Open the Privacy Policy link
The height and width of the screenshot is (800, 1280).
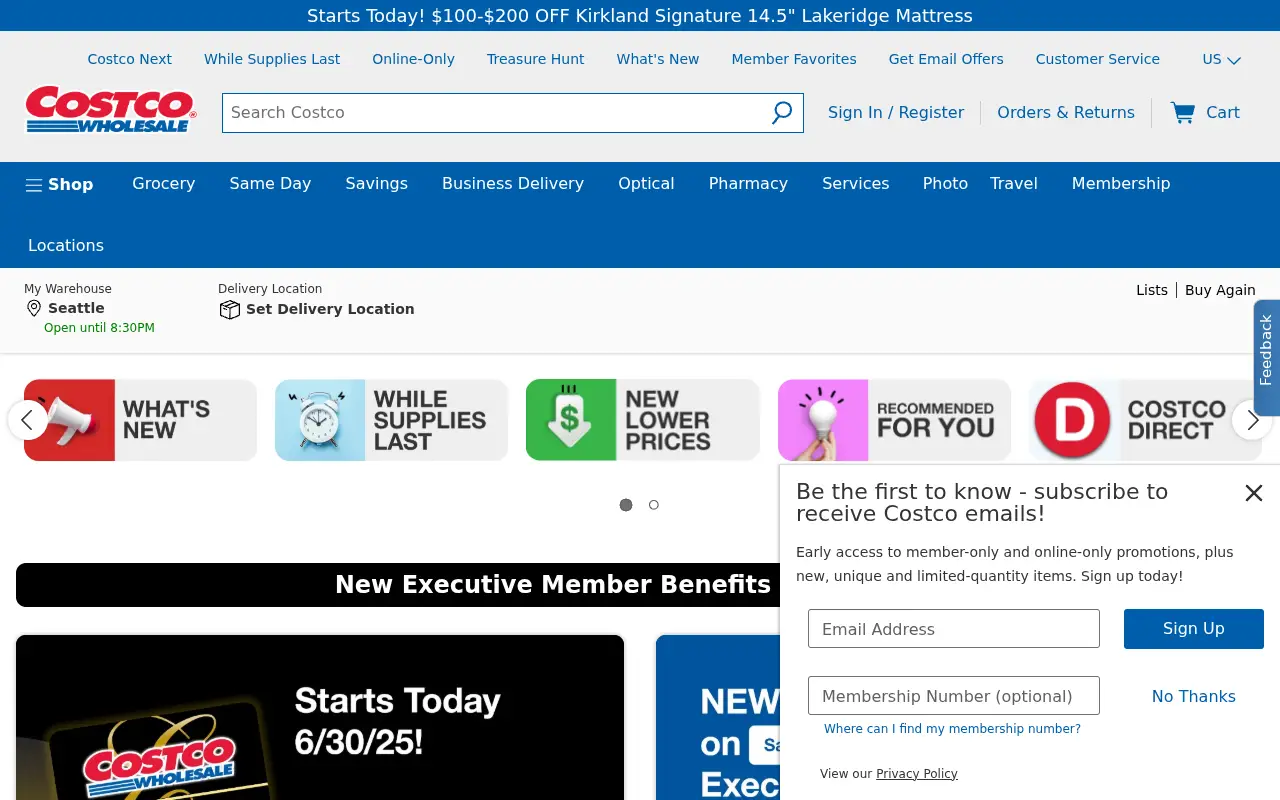point(917,774)
